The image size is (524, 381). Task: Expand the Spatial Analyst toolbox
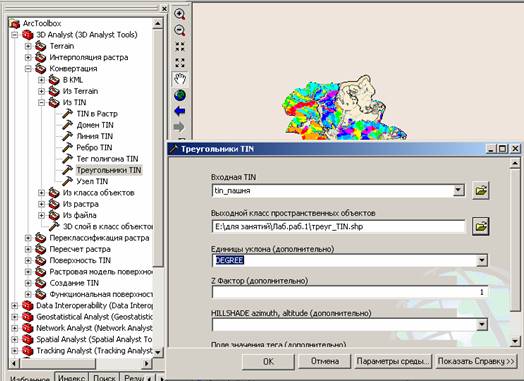(14, 339)
